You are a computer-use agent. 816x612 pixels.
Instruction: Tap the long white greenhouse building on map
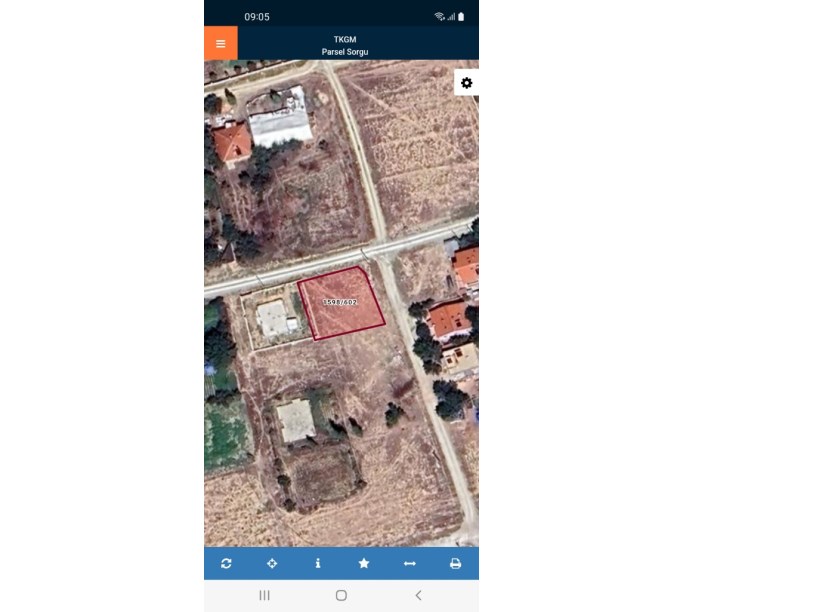280,127
